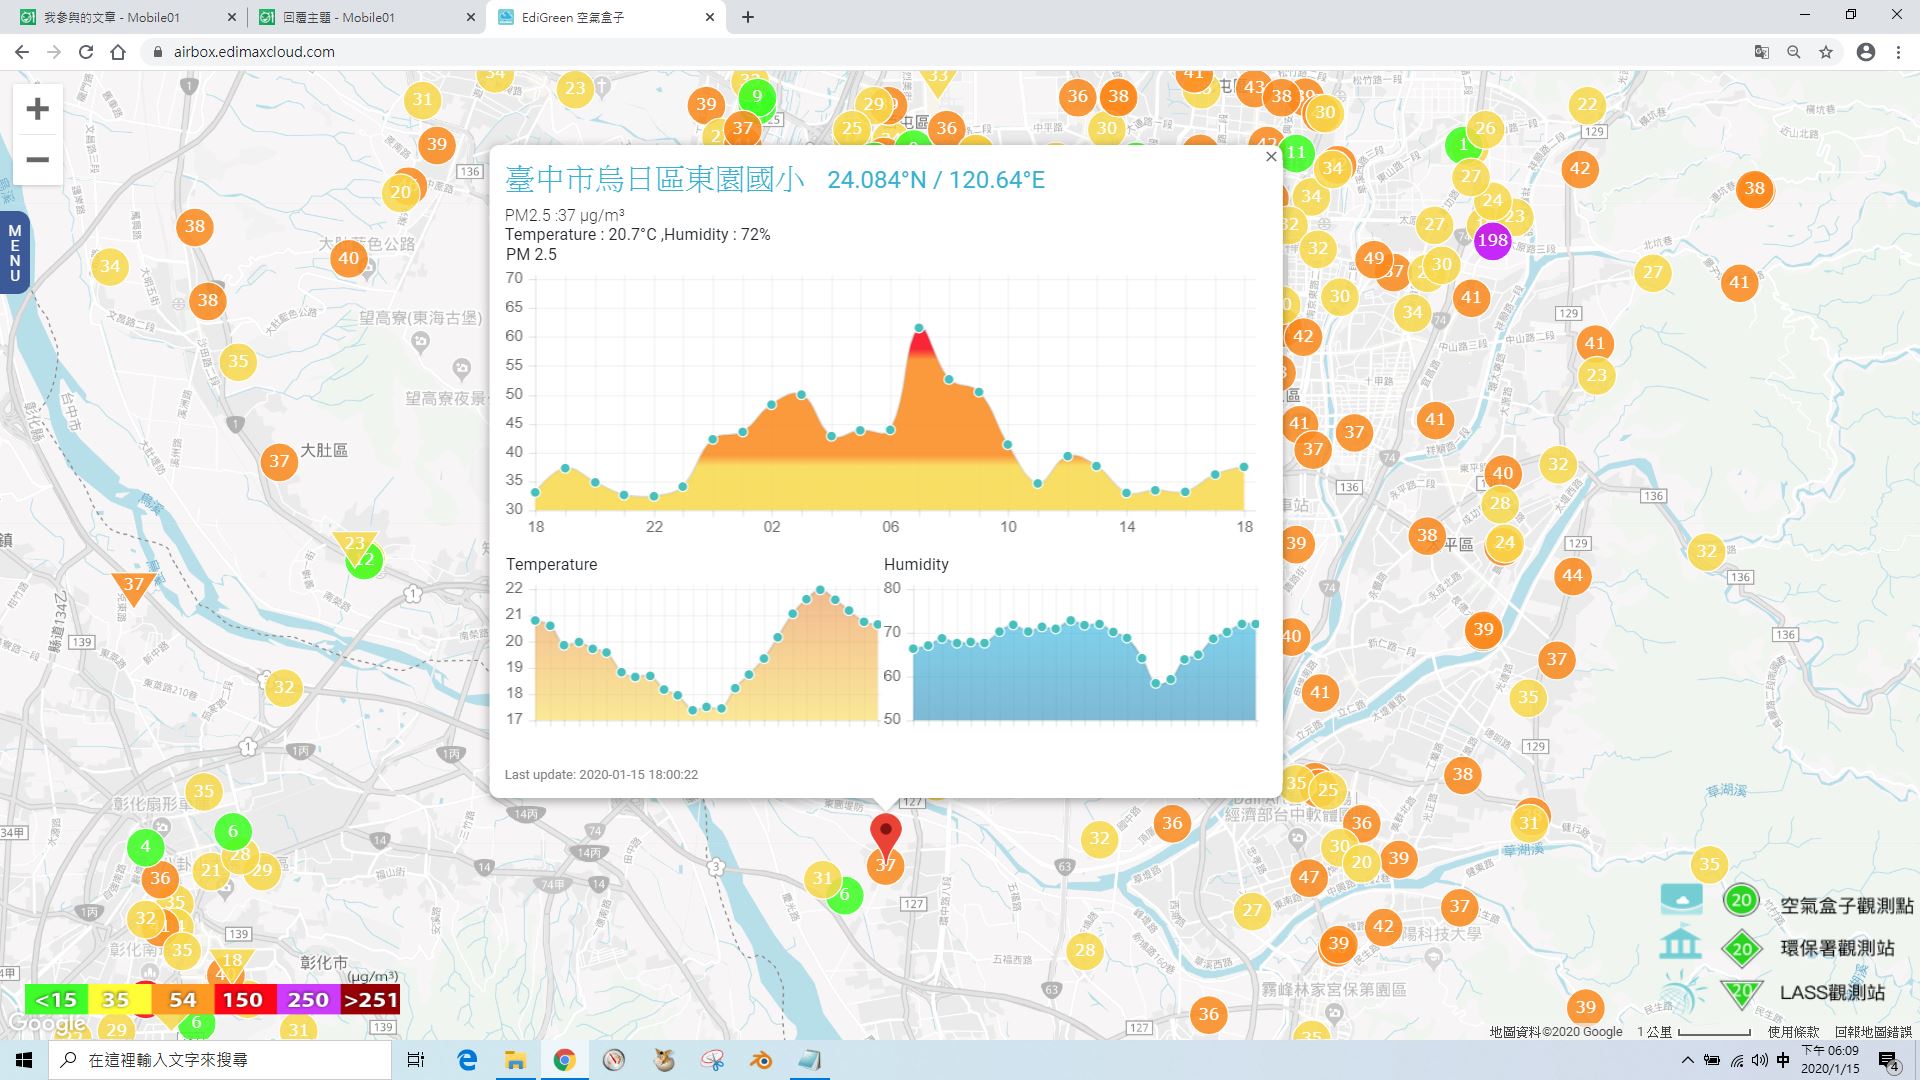Open a new browser tab
The height and width of the screenshot is (1080, 1920).
point(748,17)
